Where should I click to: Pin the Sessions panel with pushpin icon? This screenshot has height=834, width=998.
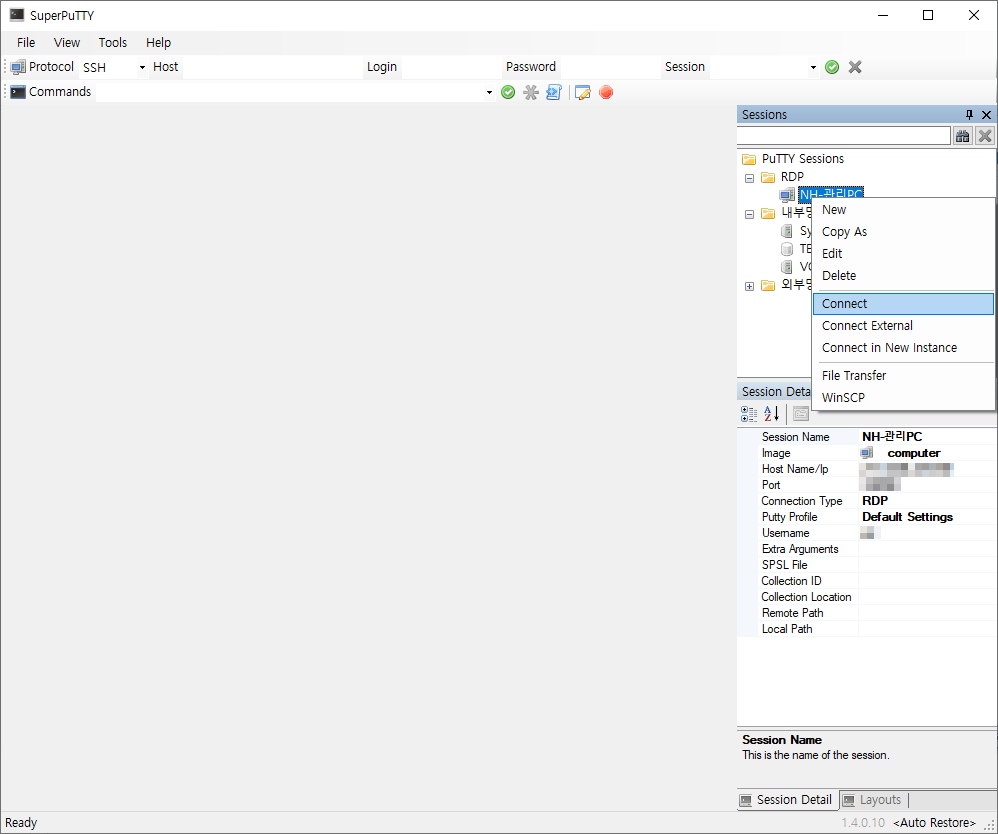click(969, 115)
